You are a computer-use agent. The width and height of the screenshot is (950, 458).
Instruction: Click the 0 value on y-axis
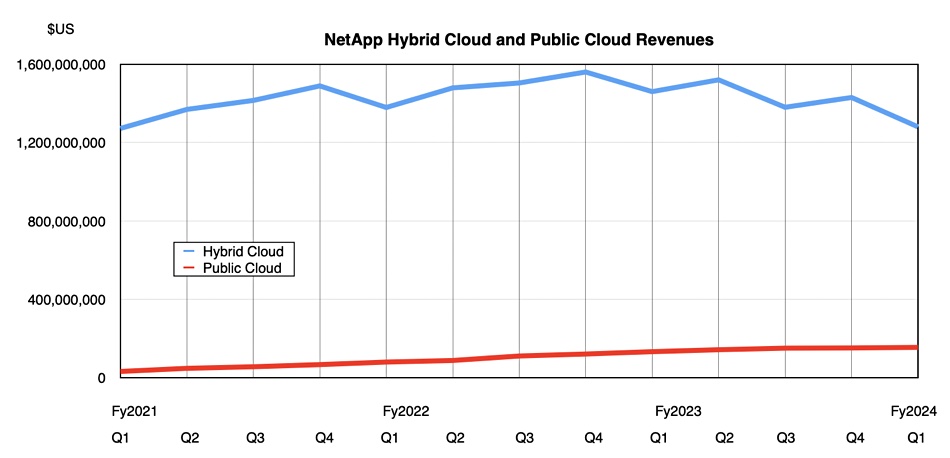102,378
